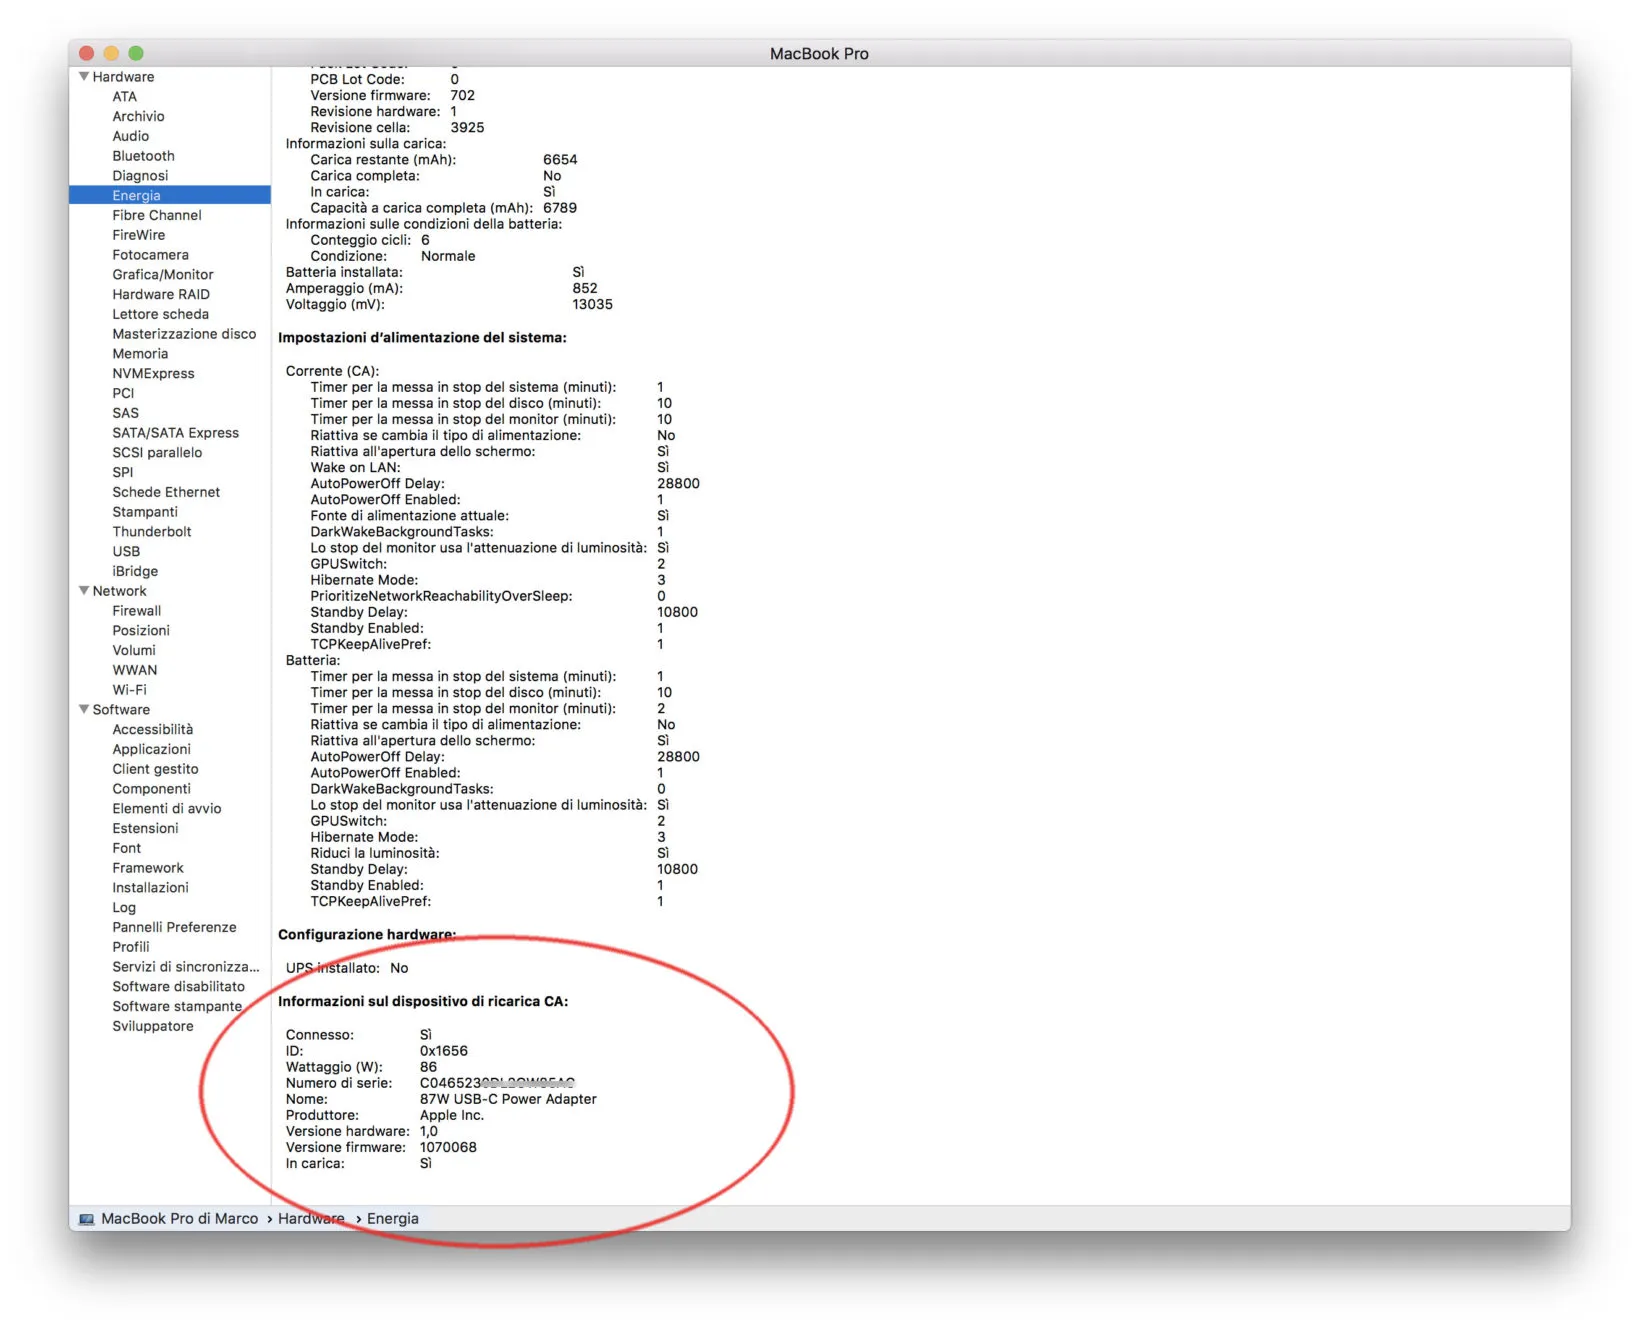Viewport: 1640px width, 1330px height.
Task: Click the Hardware section label in sidebar
Action: point(123,77)
